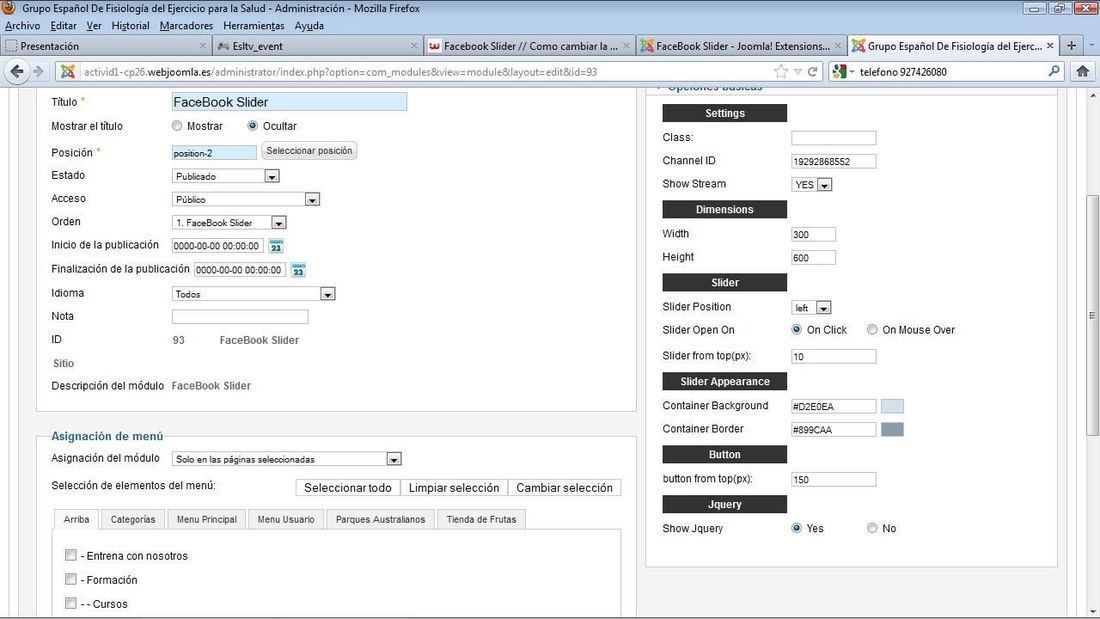Click the Width input field
Image resolution: width=1100 pixels, height=619 pixels.
coord(813,234)
